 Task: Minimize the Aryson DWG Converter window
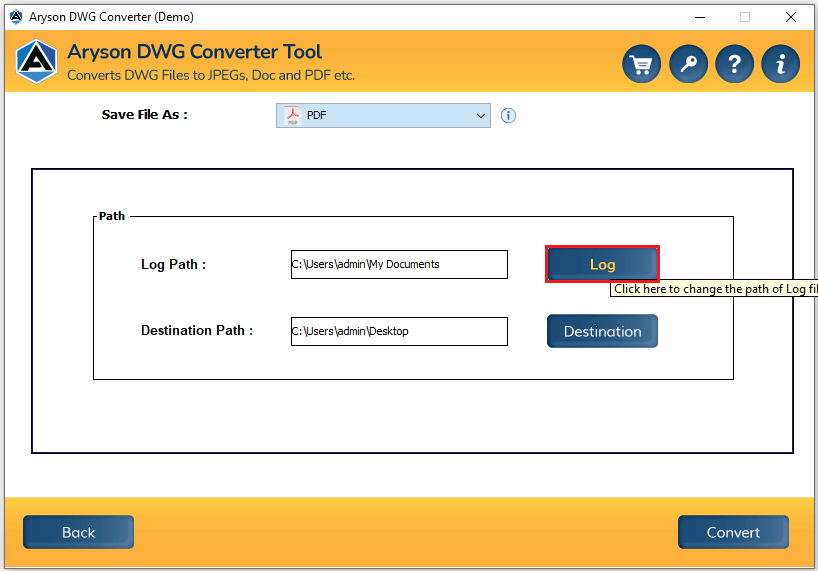point(700,17)
